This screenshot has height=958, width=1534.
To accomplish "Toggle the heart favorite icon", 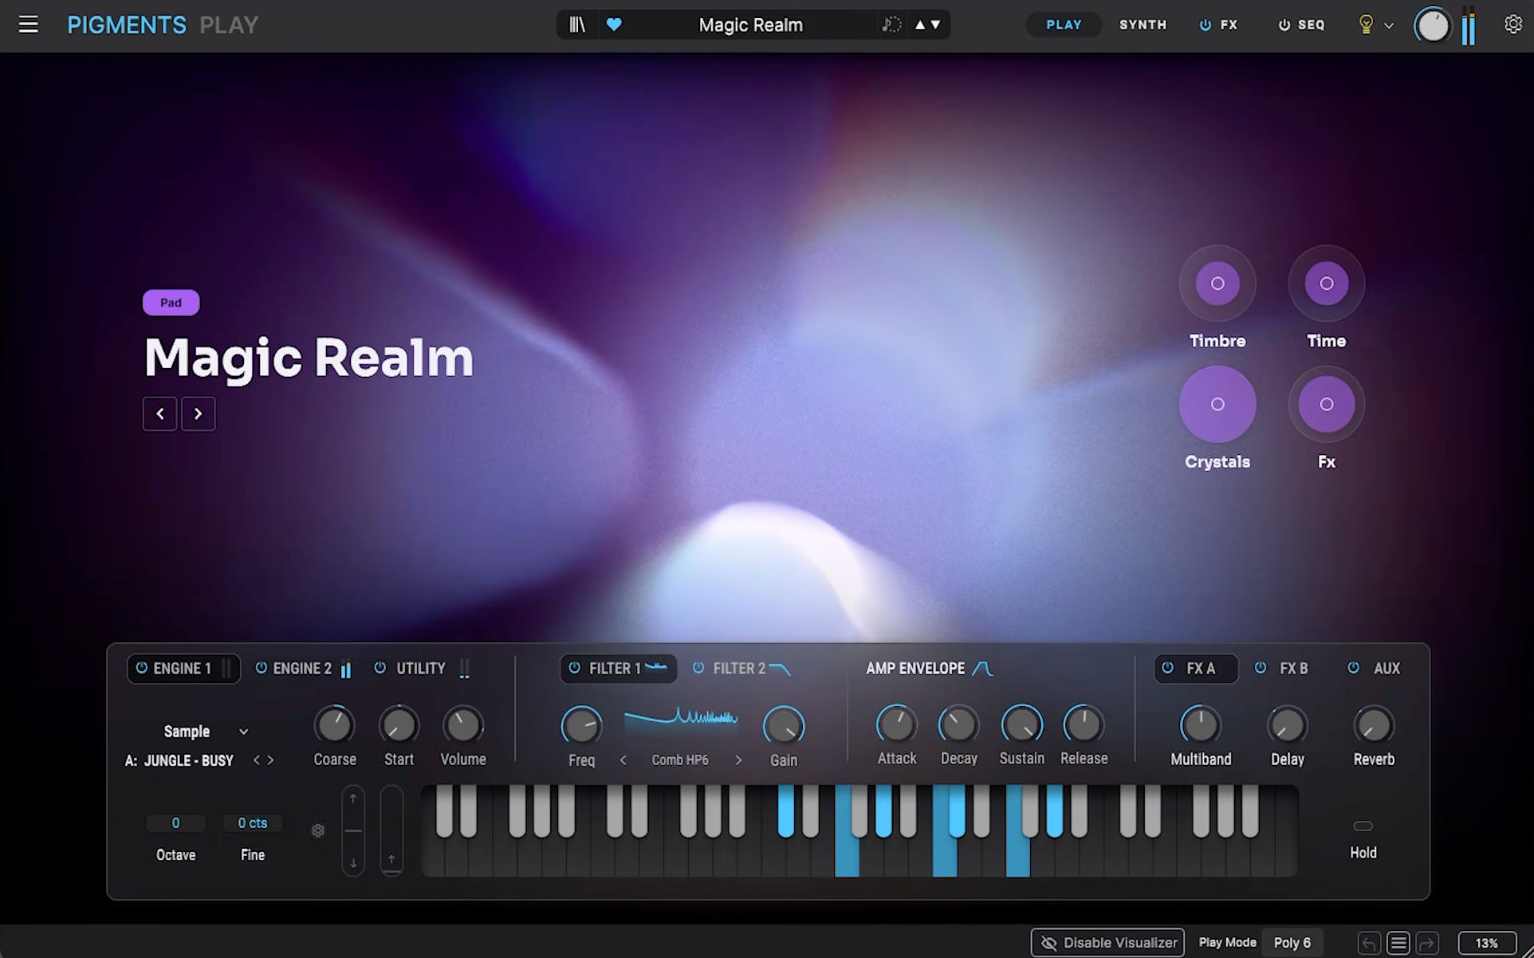I will pos(614,24).
